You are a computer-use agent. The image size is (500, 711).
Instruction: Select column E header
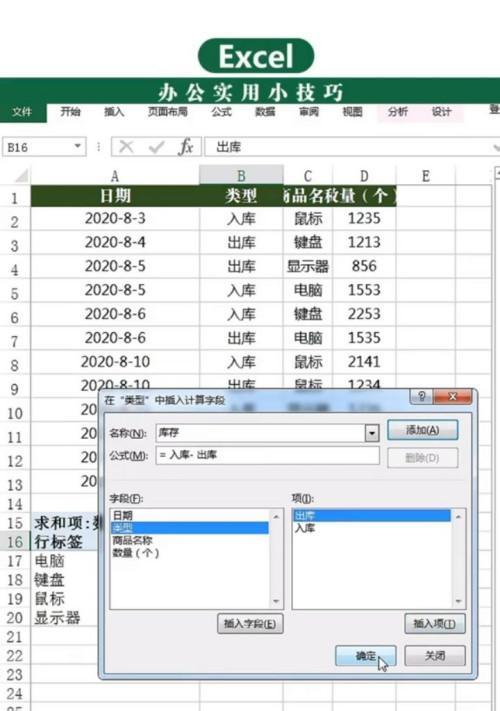426,176
